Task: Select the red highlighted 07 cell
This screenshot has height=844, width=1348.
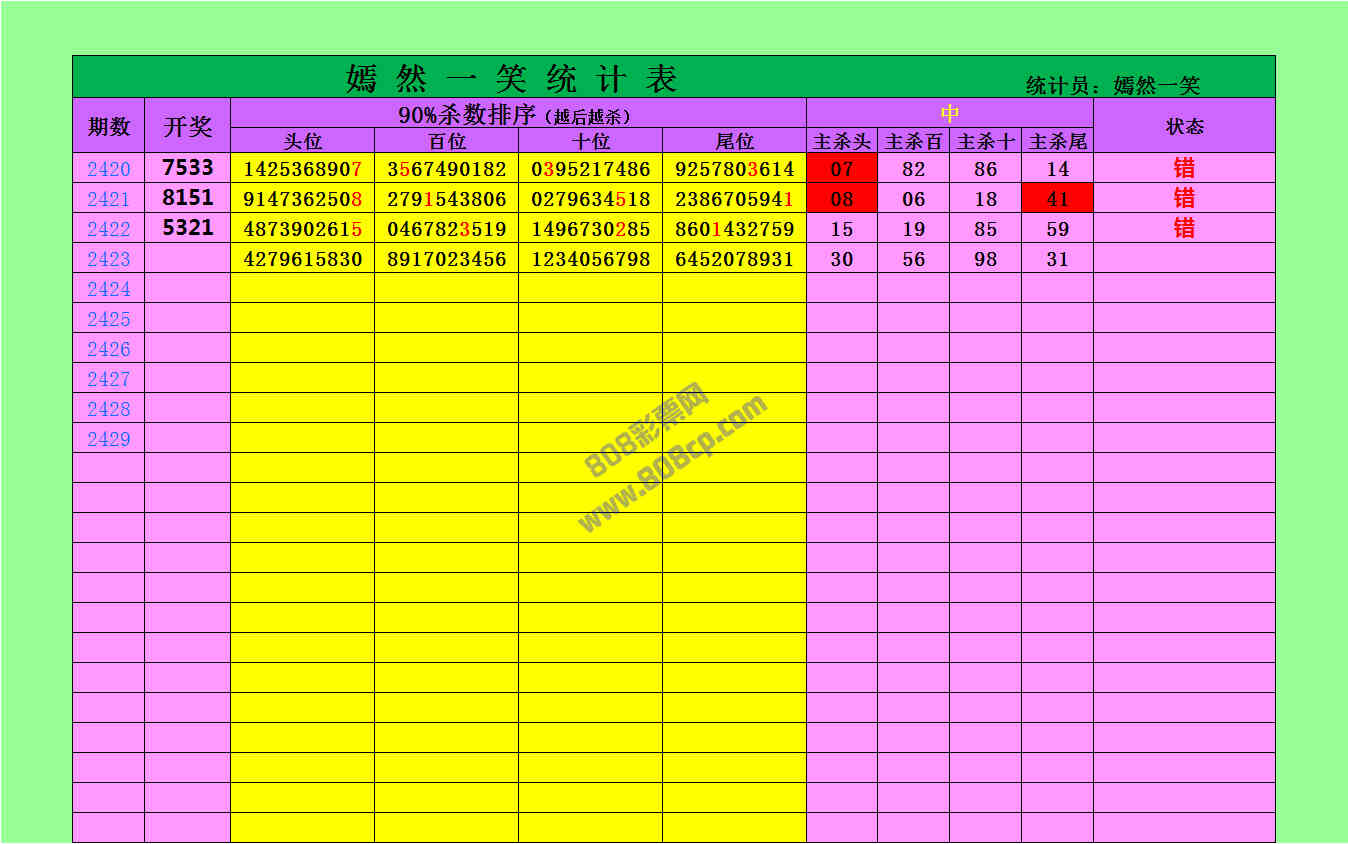Action: click(842, 169)
